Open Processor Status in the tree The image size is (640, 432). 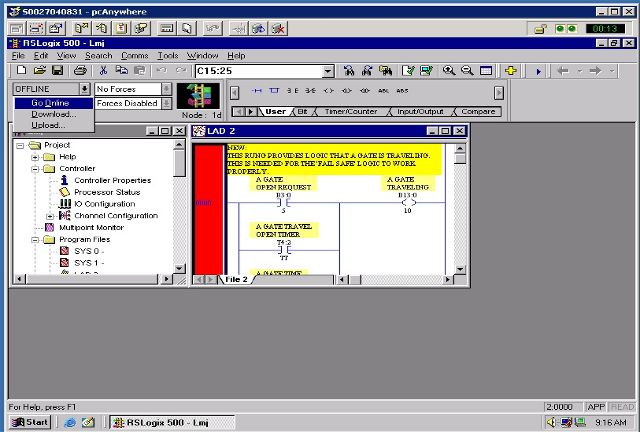pos(107,192)
